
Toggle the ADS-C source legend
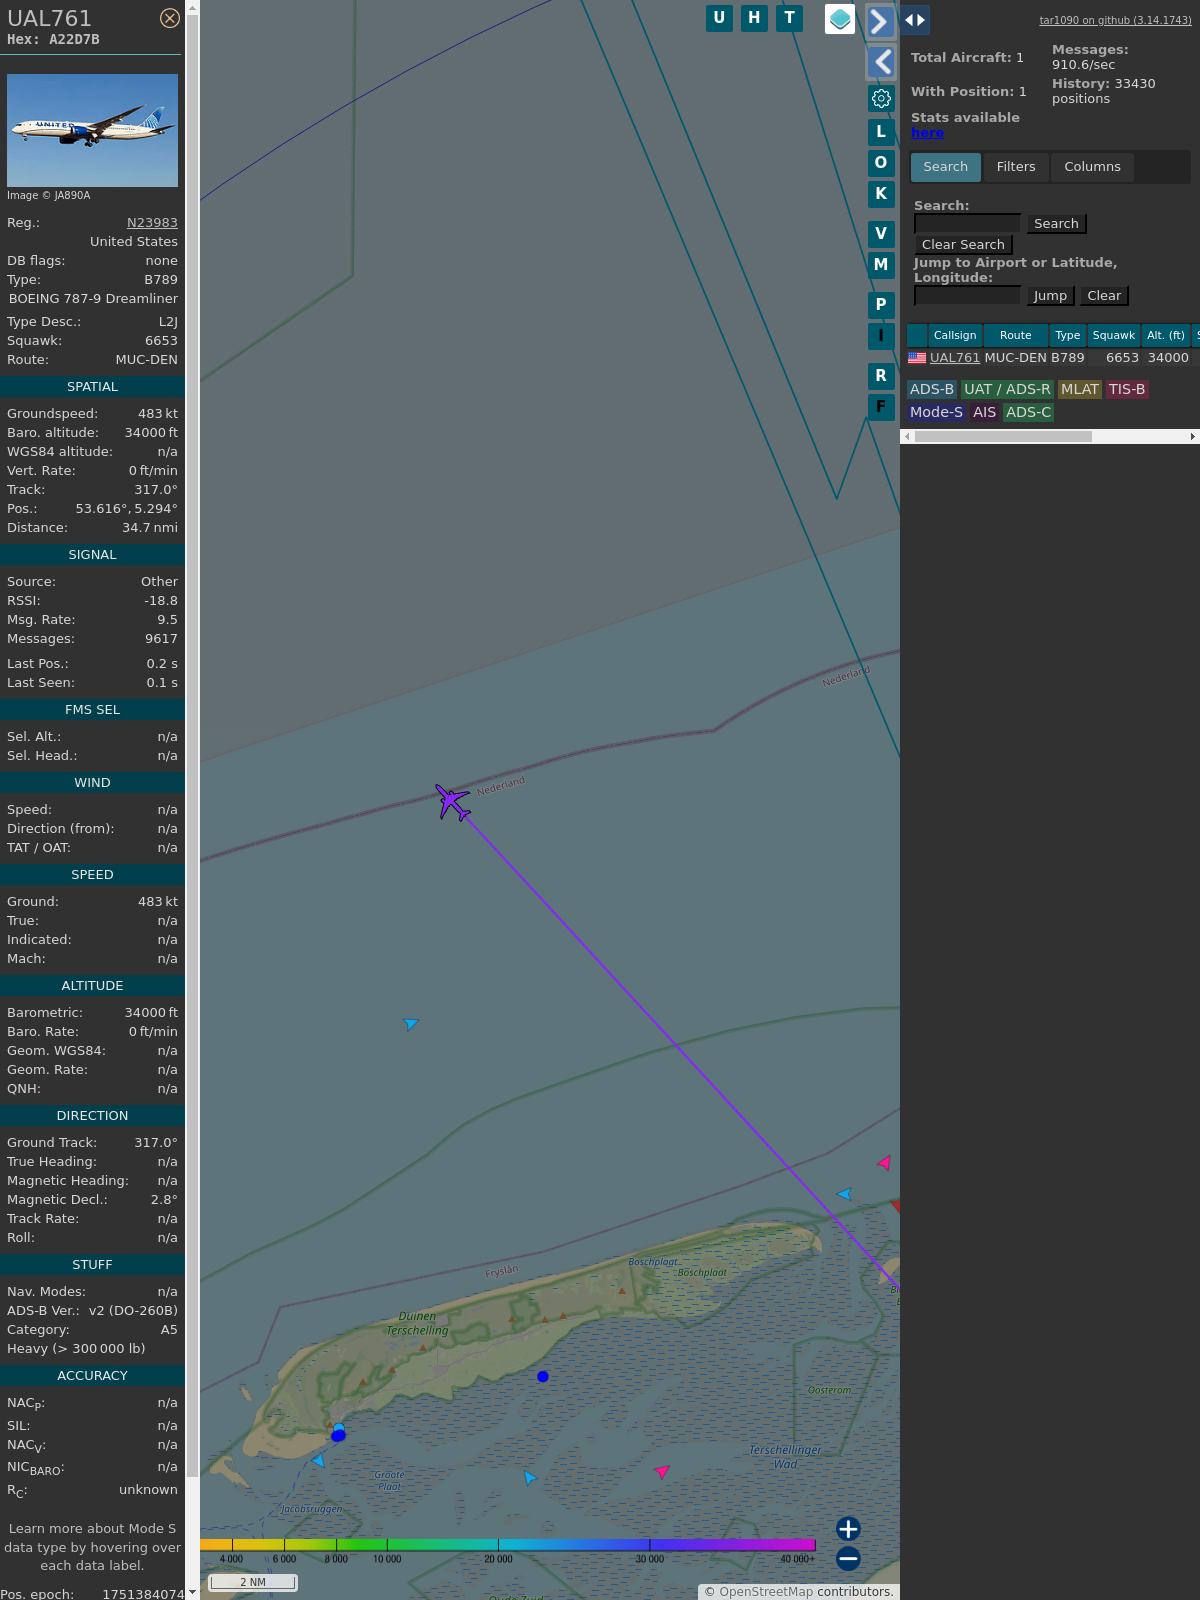tap(1029, 413)
